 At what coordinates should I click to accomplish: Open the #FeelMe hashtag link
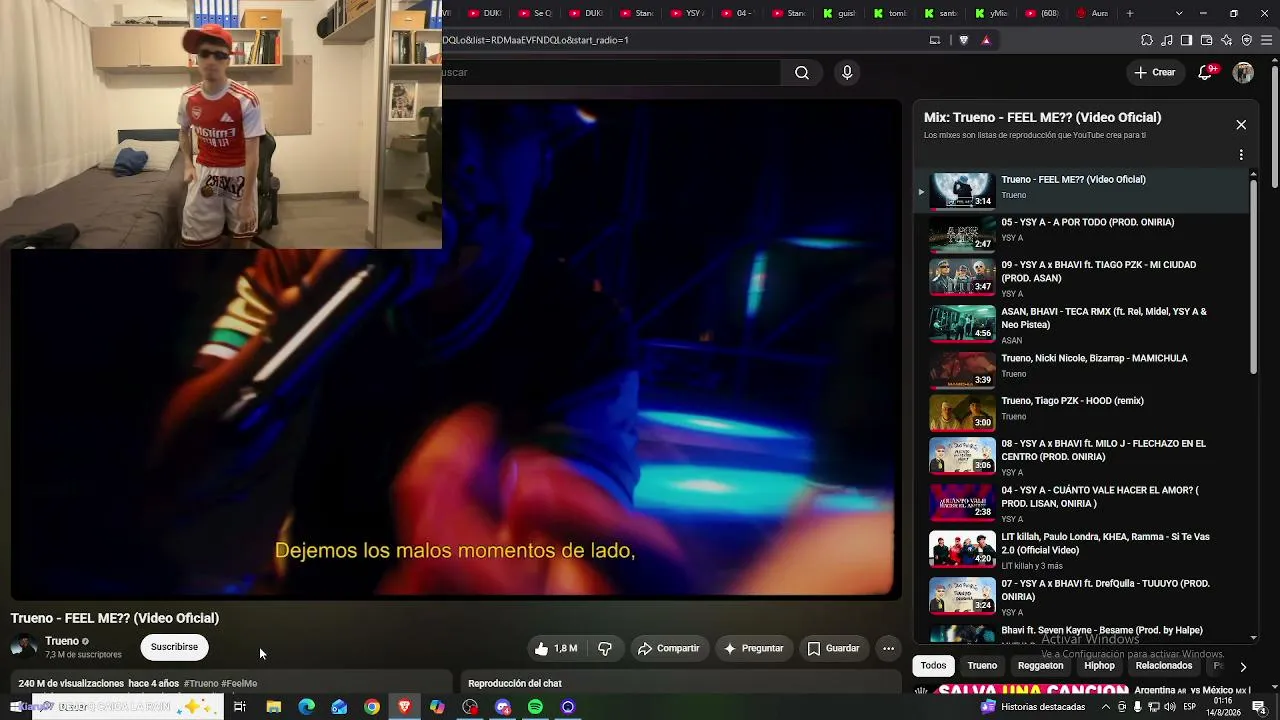pyautogui.click(x=240, y=684)
